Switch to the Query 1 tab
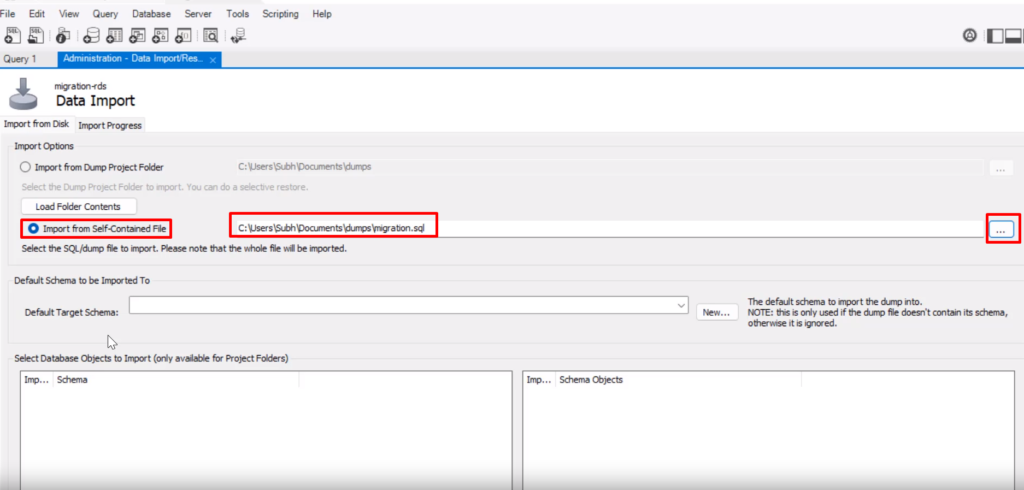This screenshot has width=1024, height=490. (21, 59)
